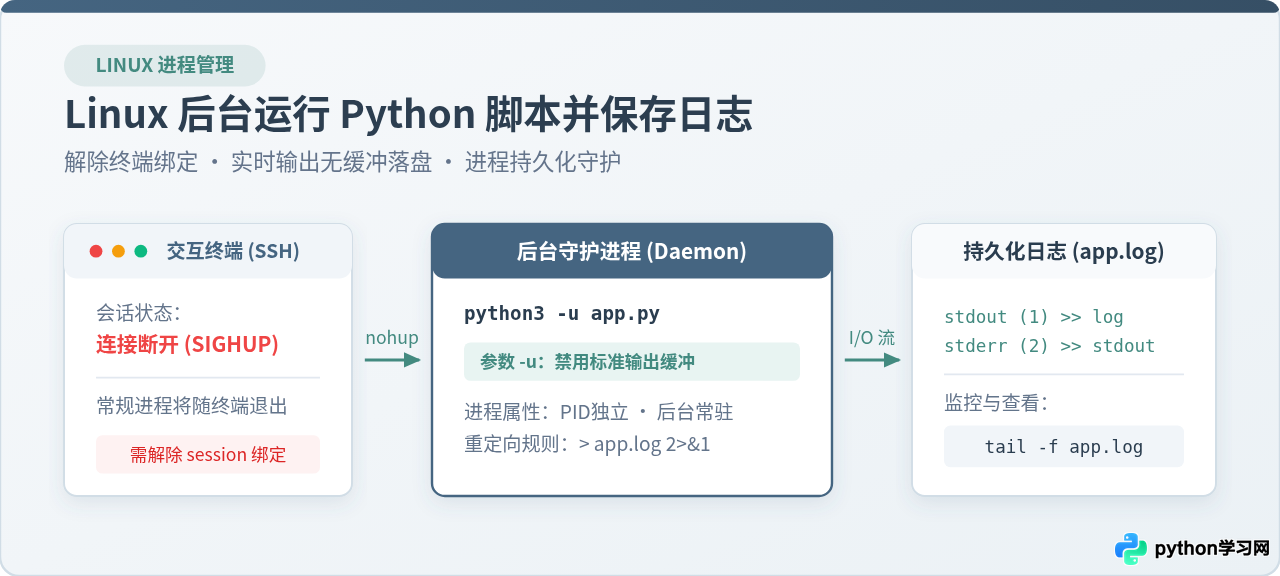Click the 重定向规则：> app.log 2>&1 line
The width and height of the screenshot is (1280, 576).
587,444
